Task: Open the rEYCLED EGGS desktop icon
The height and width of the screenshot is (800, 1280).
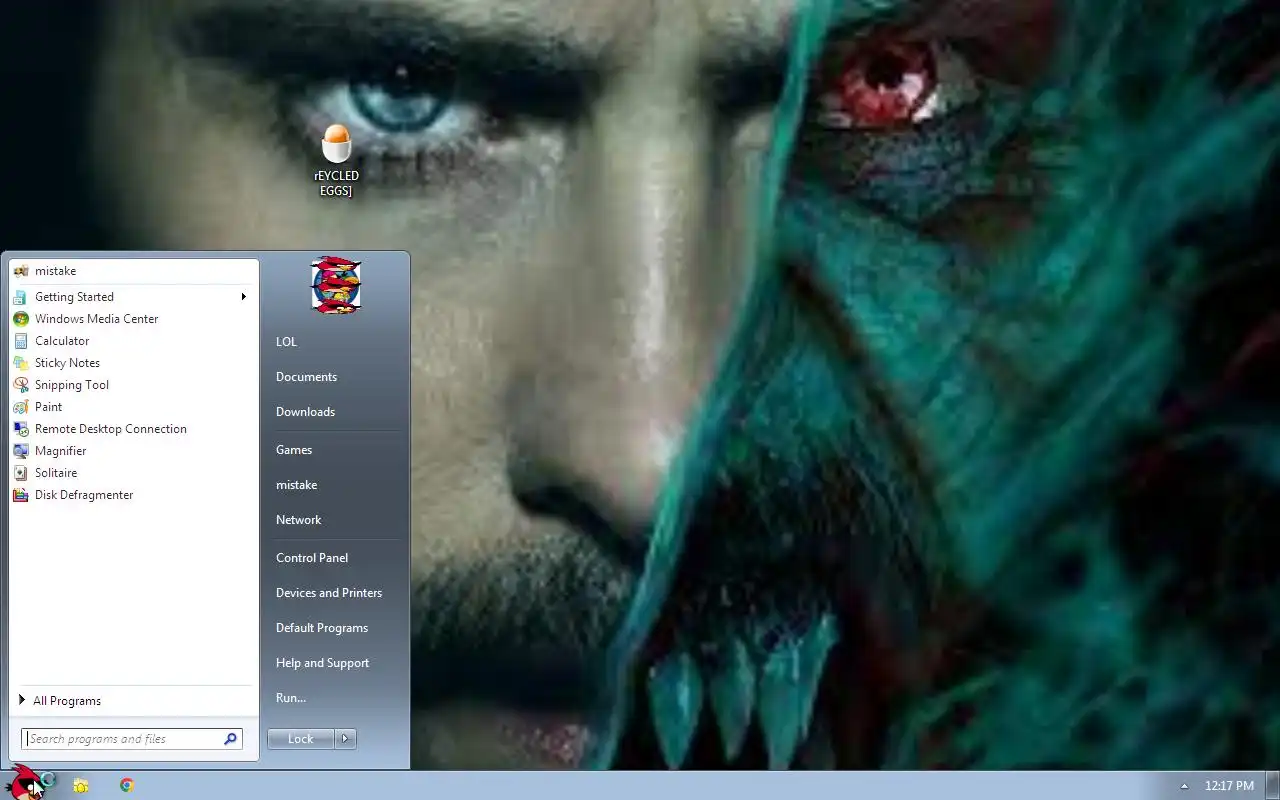Action: [336, 160]
